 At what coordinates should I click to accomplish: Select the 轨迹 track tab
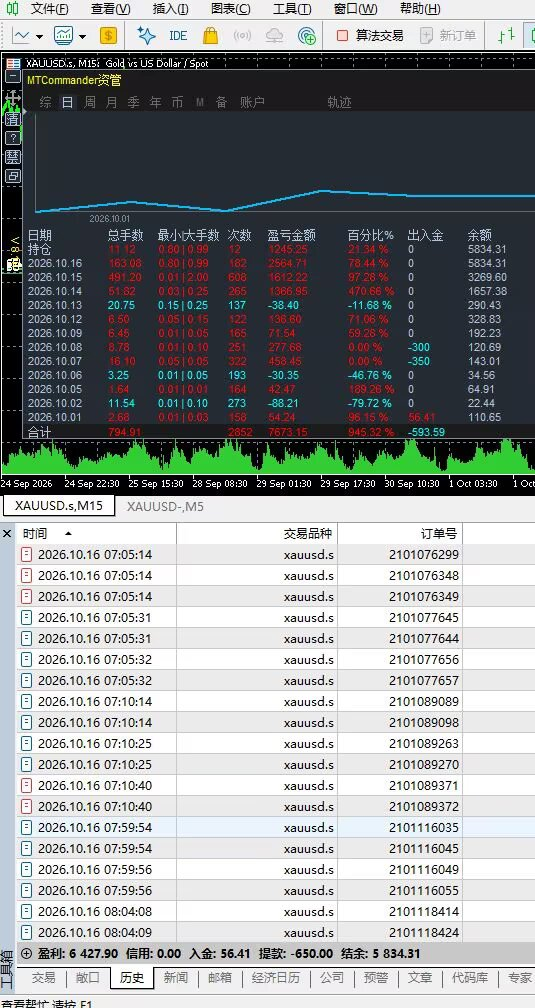339,102
